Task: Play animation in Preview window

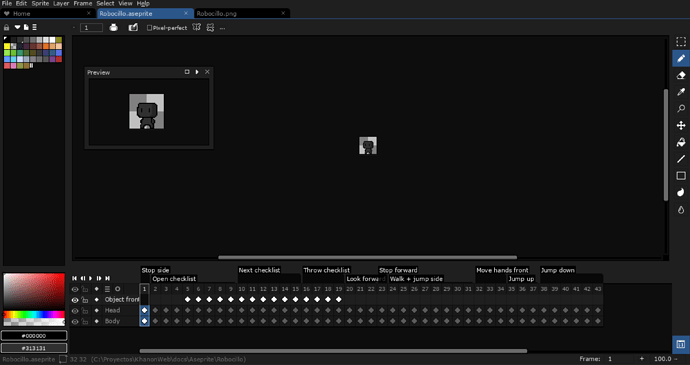Action: pyautogui.click(x=197, y=72)
